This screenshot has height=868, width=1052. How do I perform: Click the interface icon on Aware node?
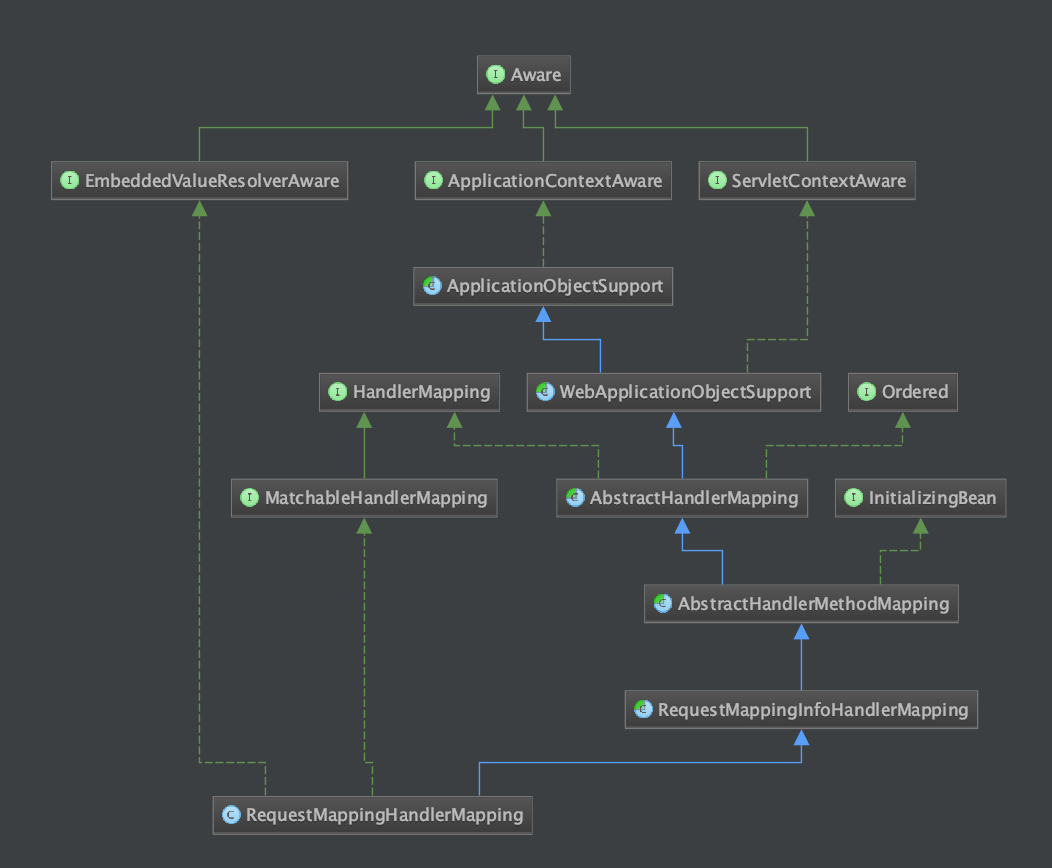[495, 74]
